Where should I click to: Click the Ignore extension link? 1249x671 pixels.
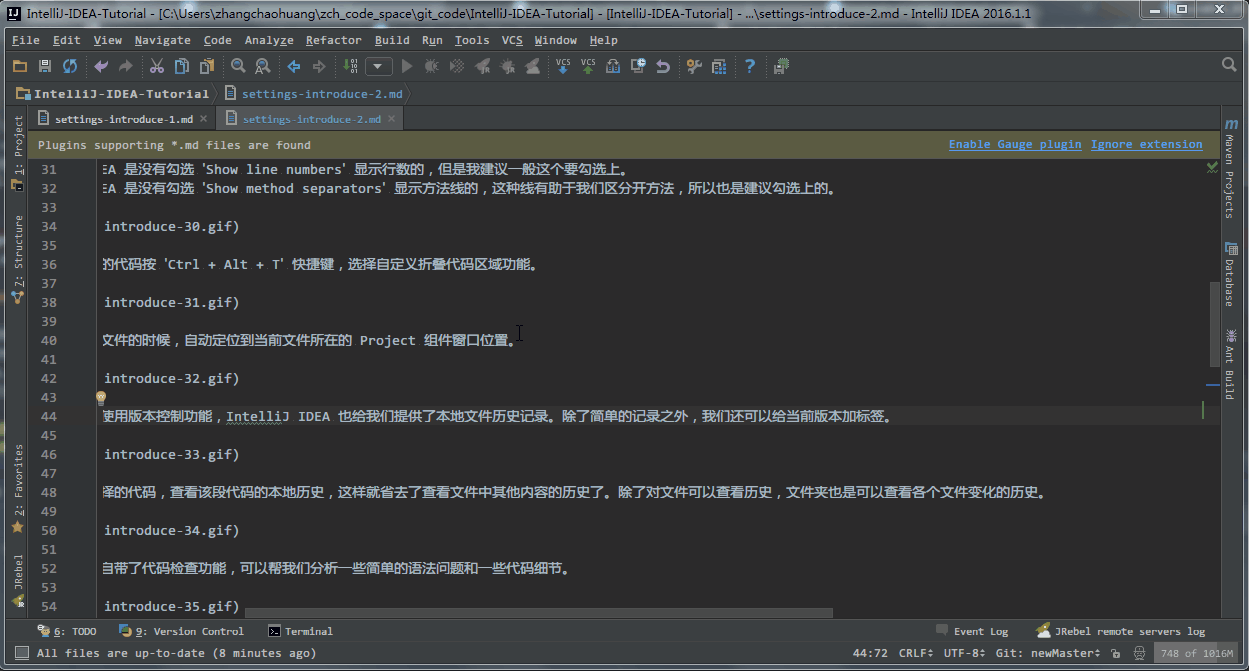point(1146,144)
